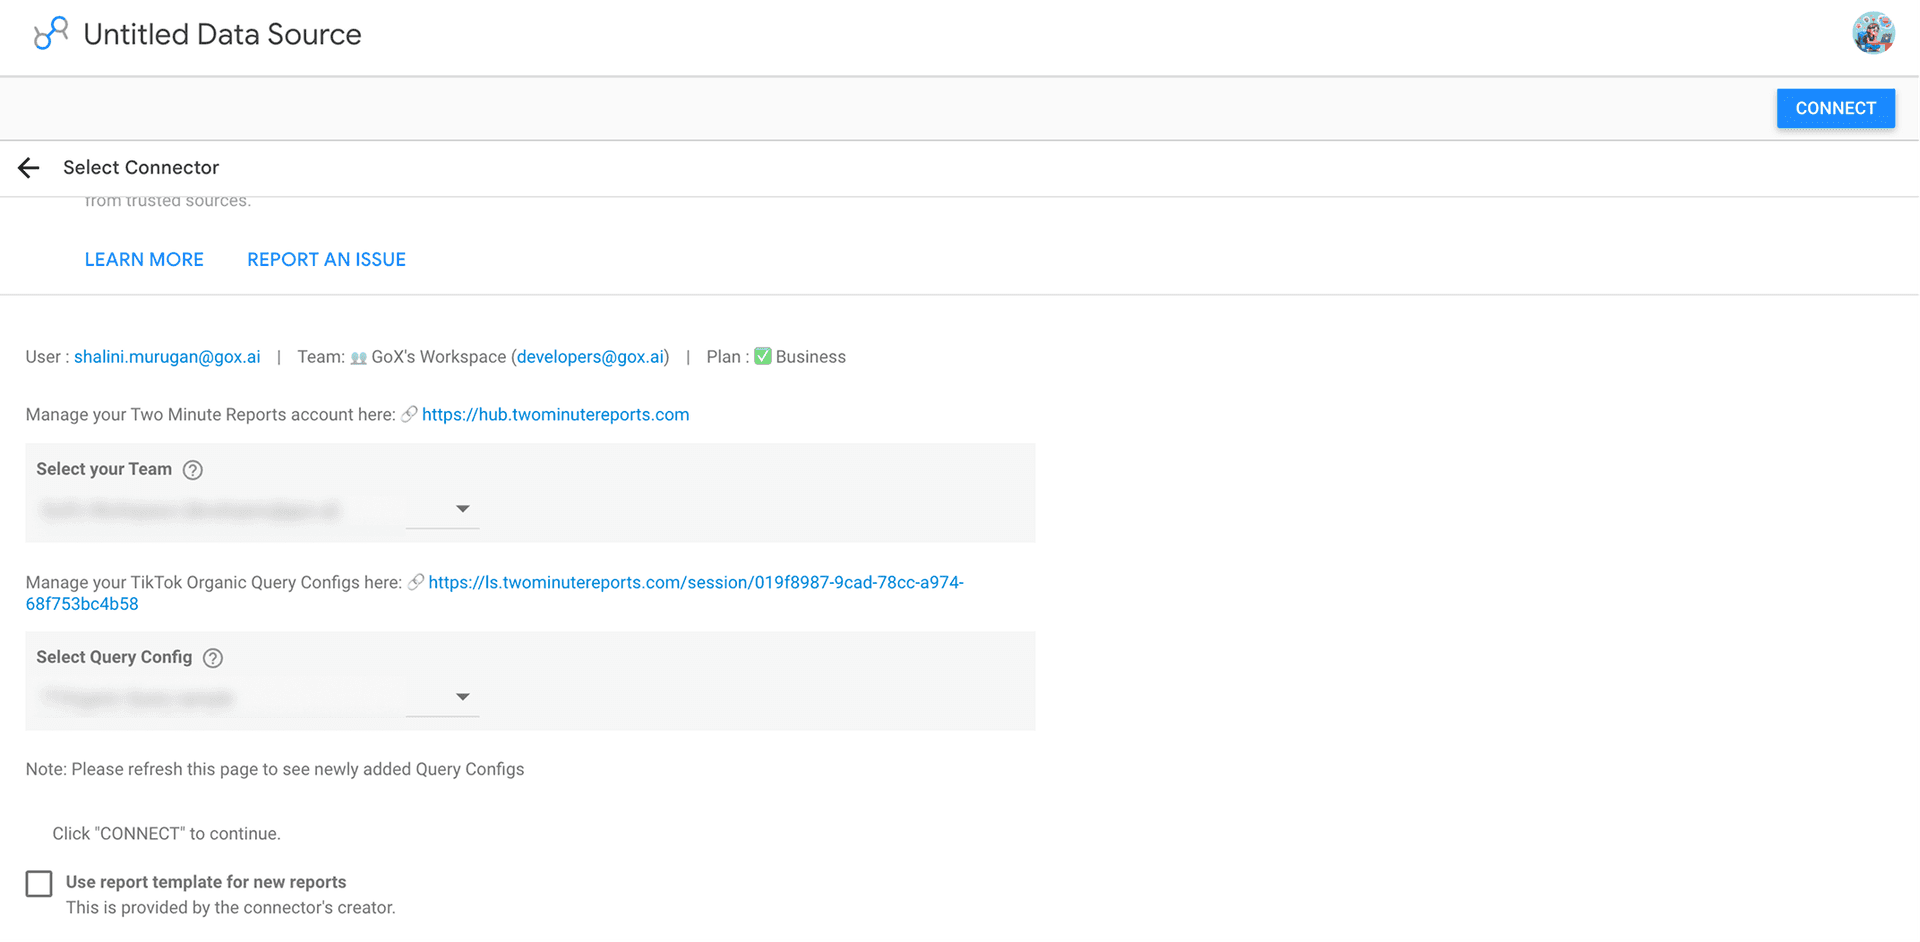Click REPORT AN ISSUE link
The width and height of the screenshot is (1920, 942).
click(x=326, y=260)
